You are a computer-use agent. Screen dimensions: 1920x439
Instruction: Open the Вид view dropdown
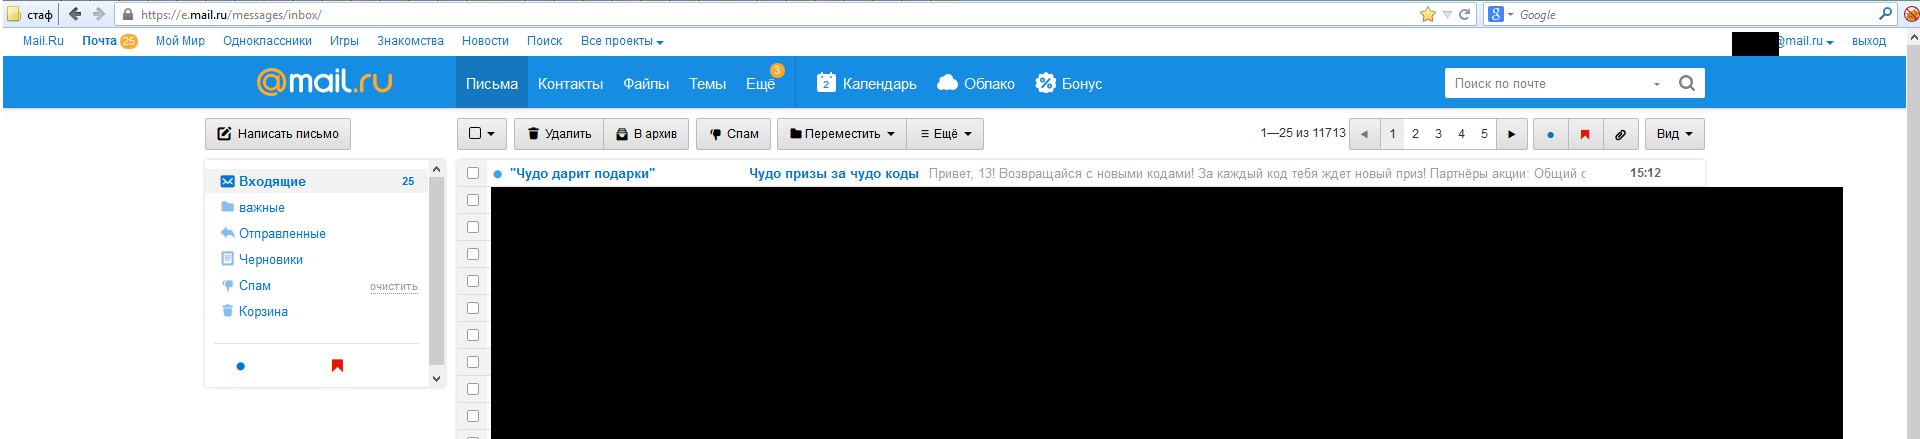[1674, 134]
